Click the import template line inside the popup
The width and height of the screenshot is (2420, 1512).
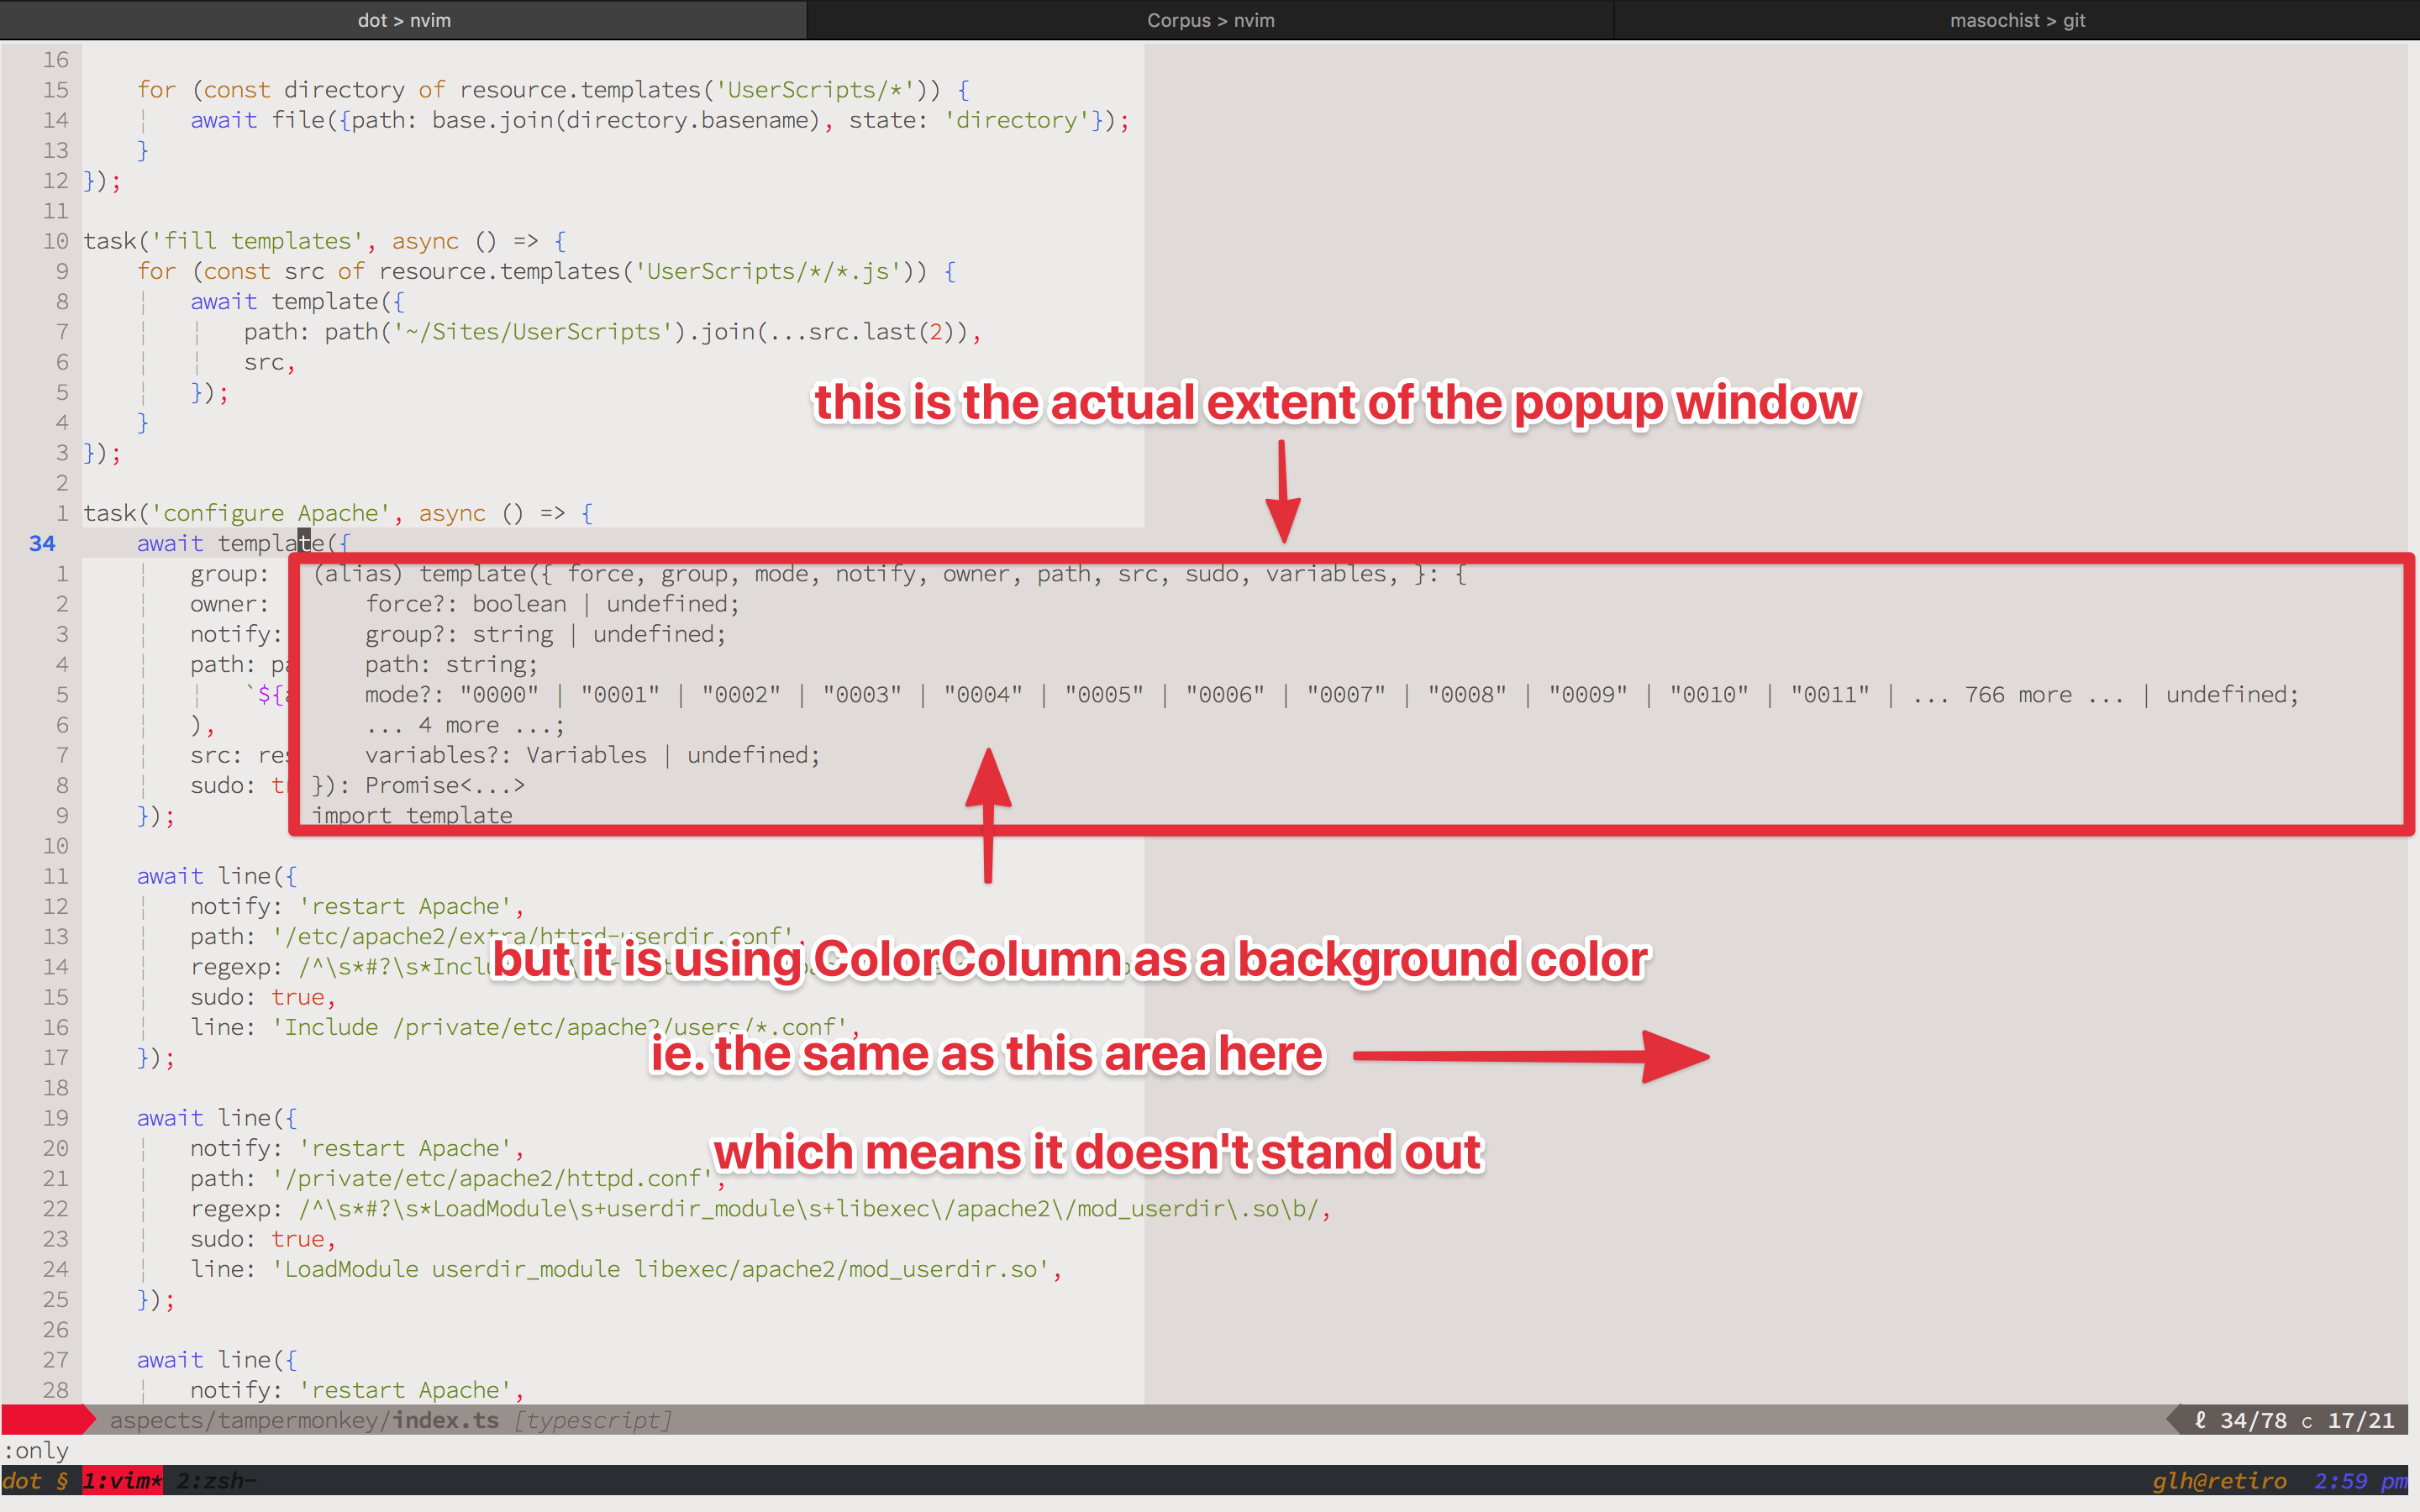pyautogui.click(x=412, y=815)
